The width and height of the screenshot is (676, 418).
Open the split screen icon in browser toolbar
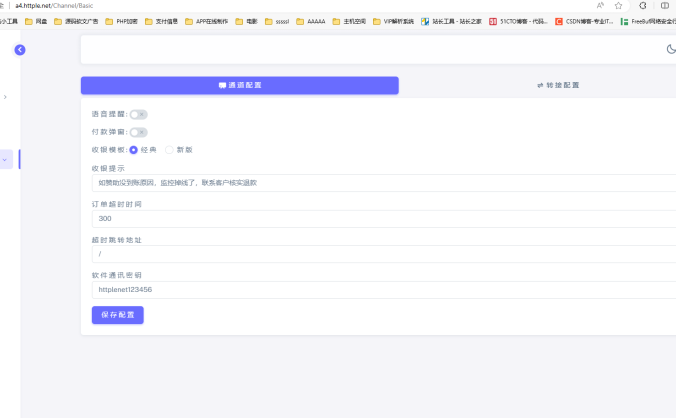[x=665, y=6]
